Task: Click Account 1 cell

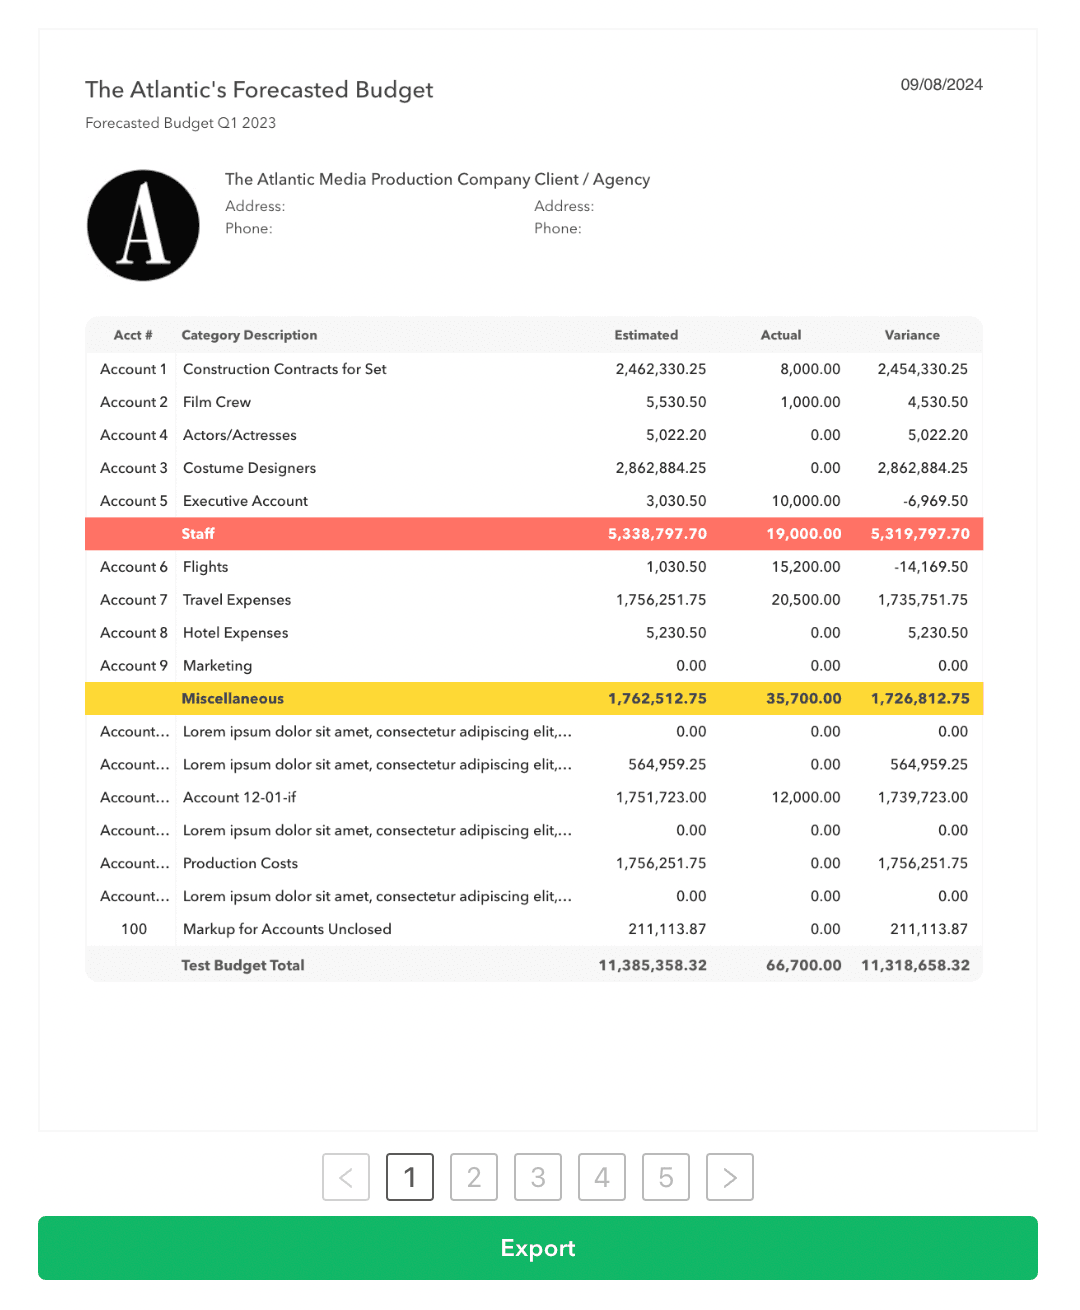Action: [133, 369]
